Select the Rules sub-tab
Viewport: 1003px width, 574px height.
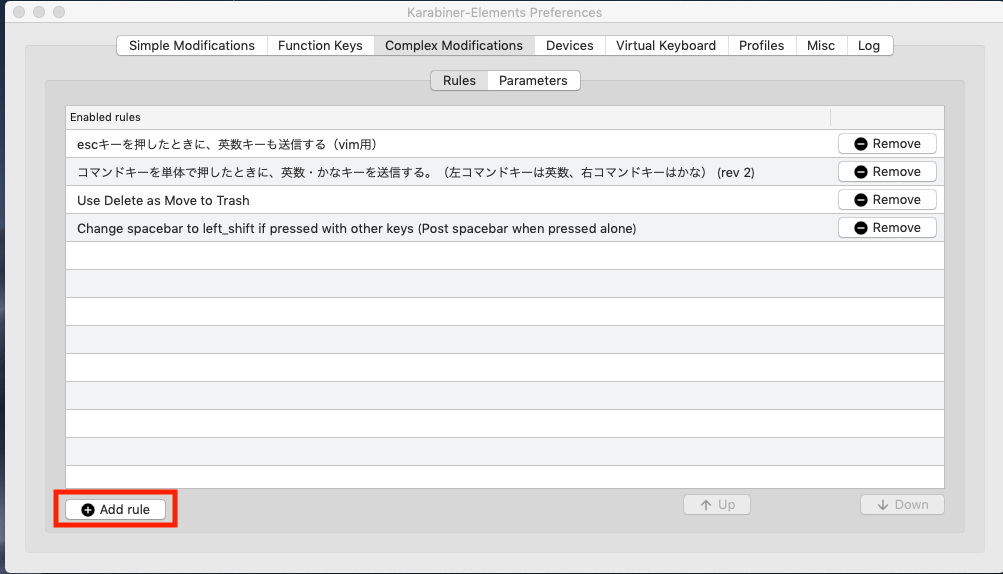459,81
